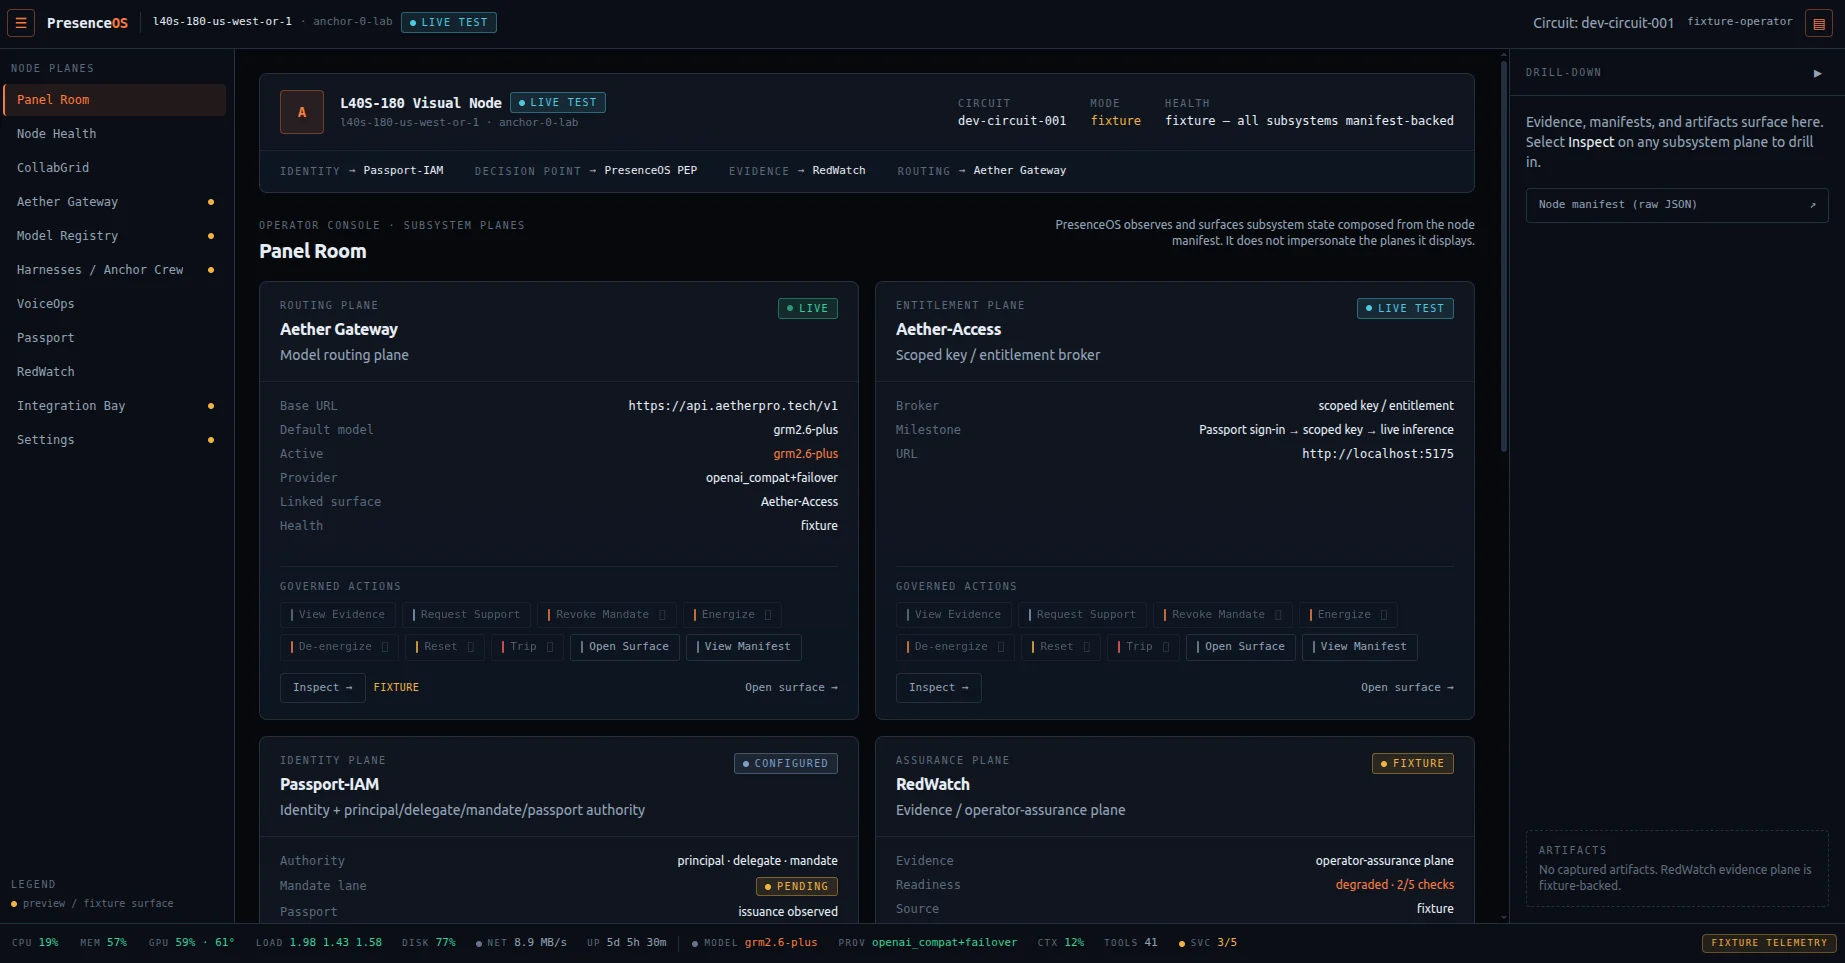Click anchor-0-lab label in top bar

click(352, 22)
